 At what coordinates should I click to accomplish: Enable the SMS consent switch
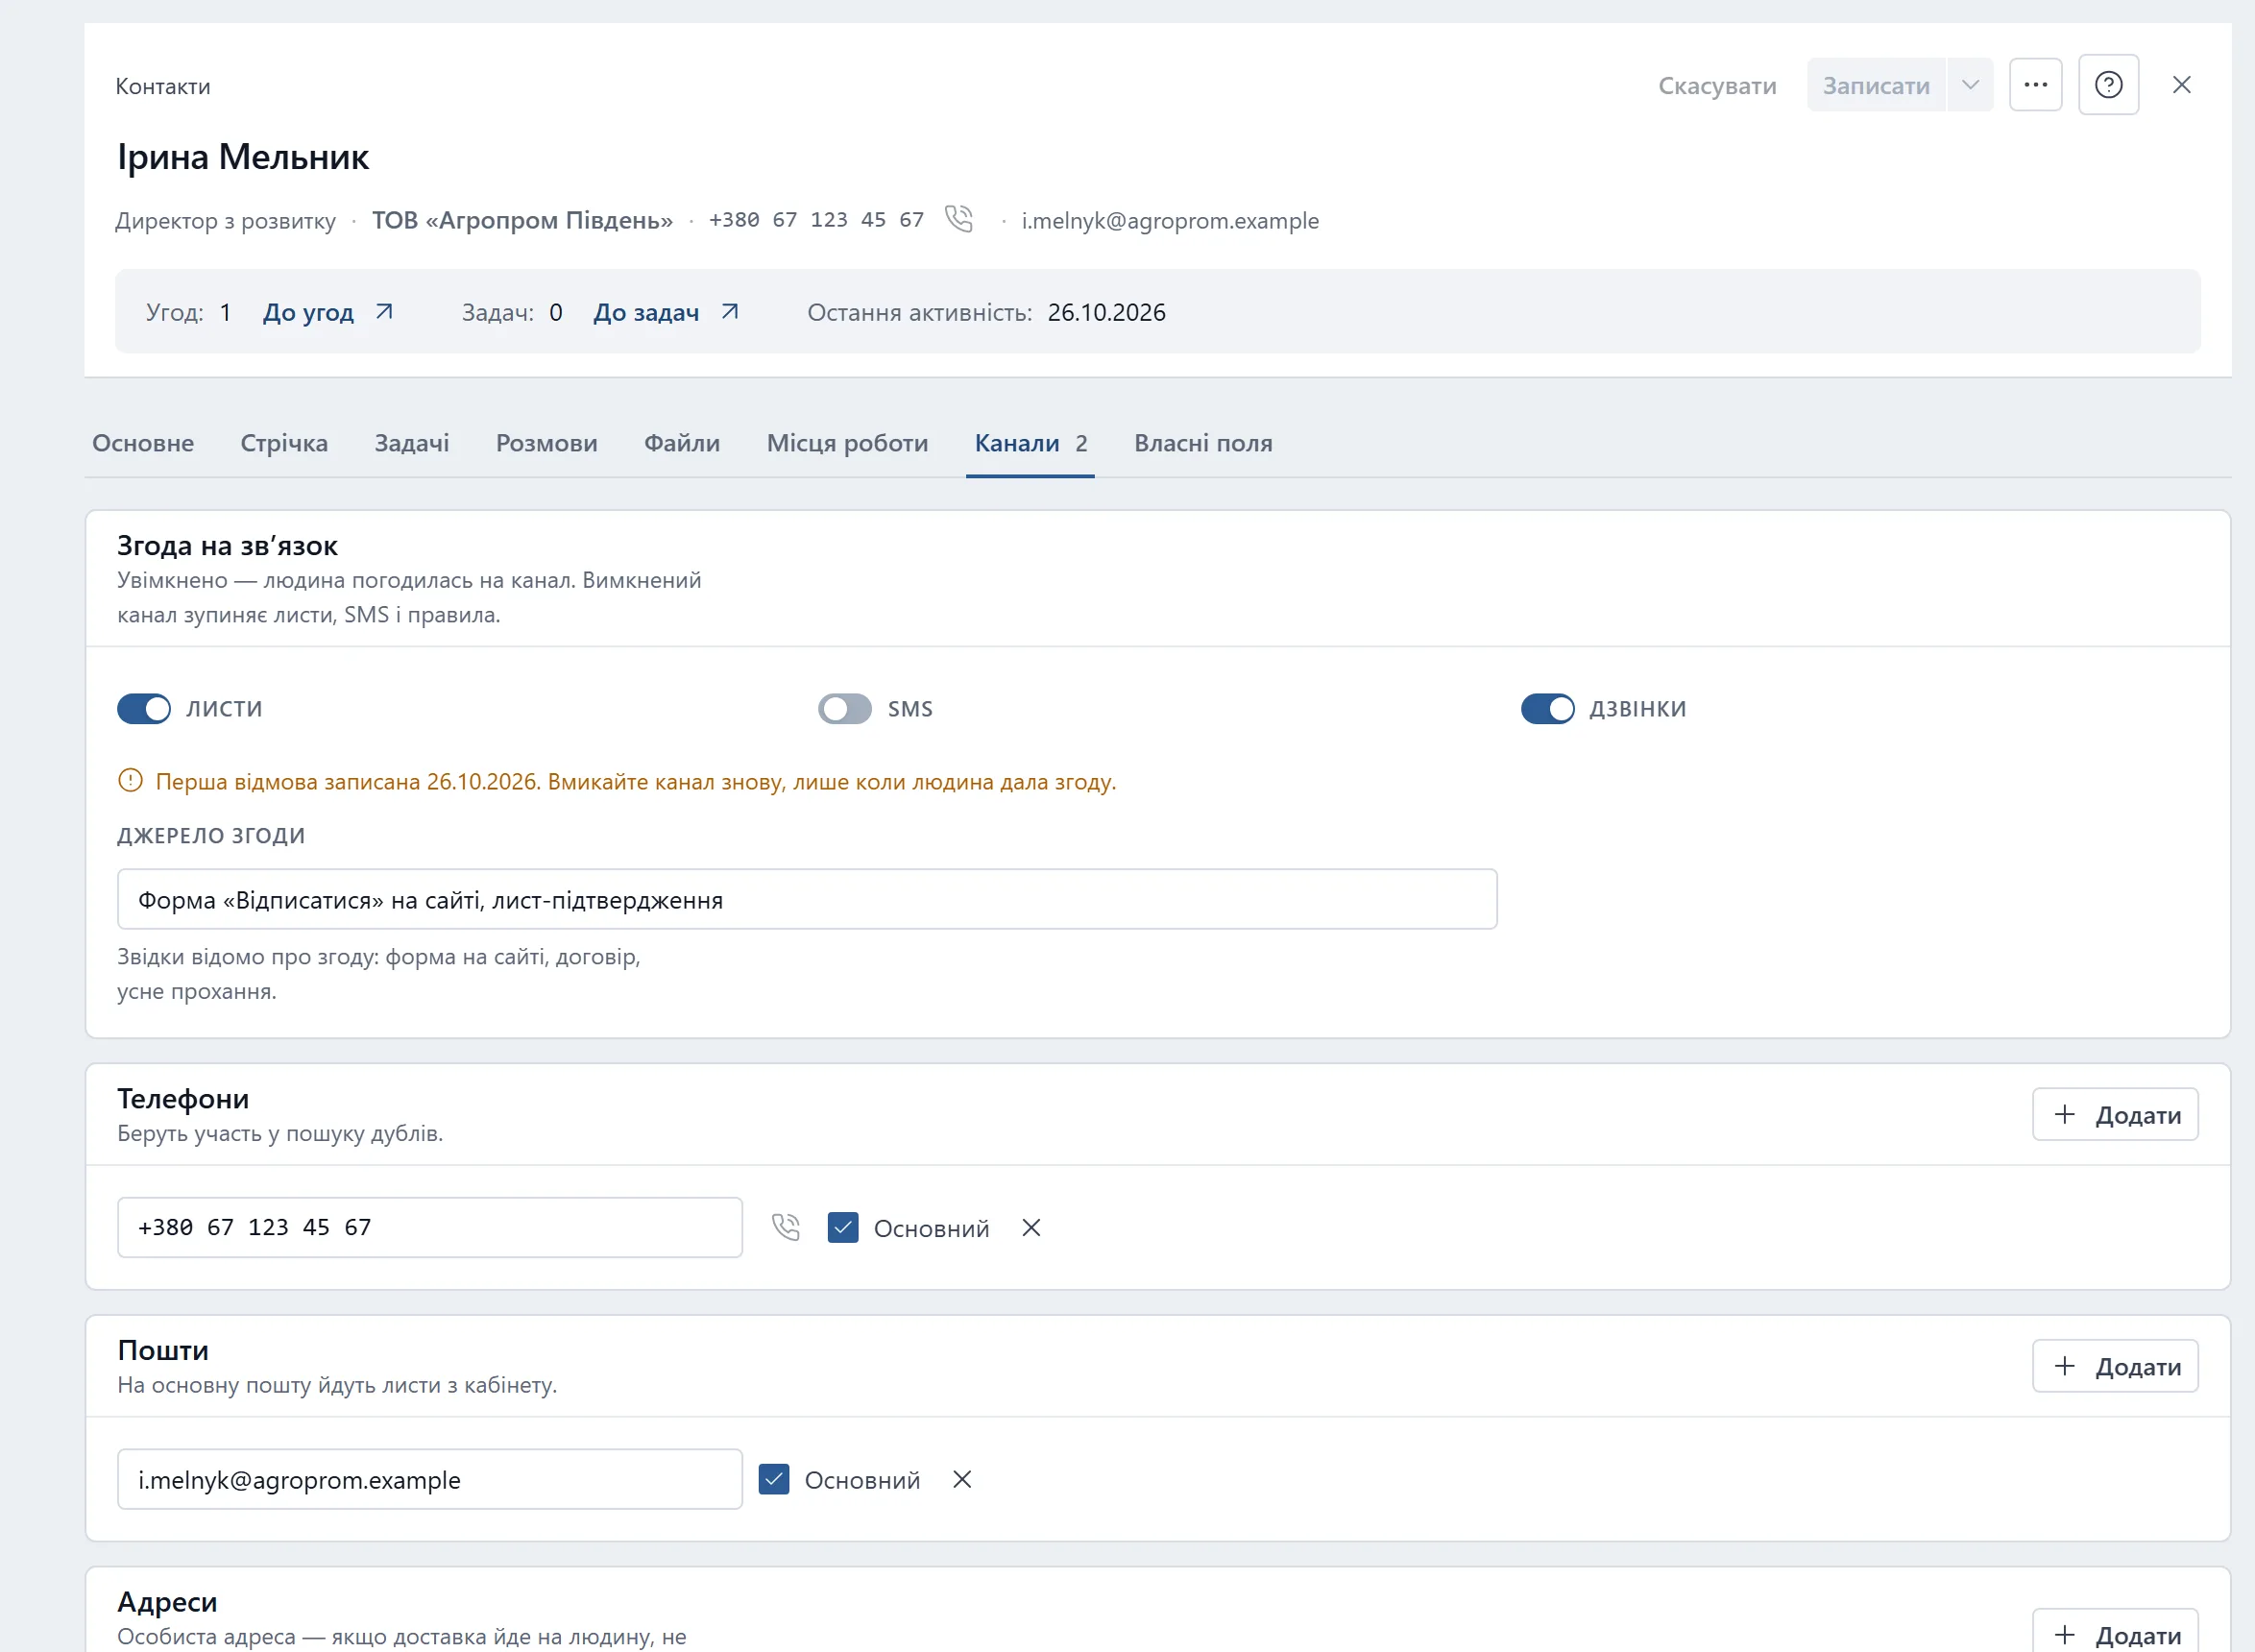[x=845, y=709]
